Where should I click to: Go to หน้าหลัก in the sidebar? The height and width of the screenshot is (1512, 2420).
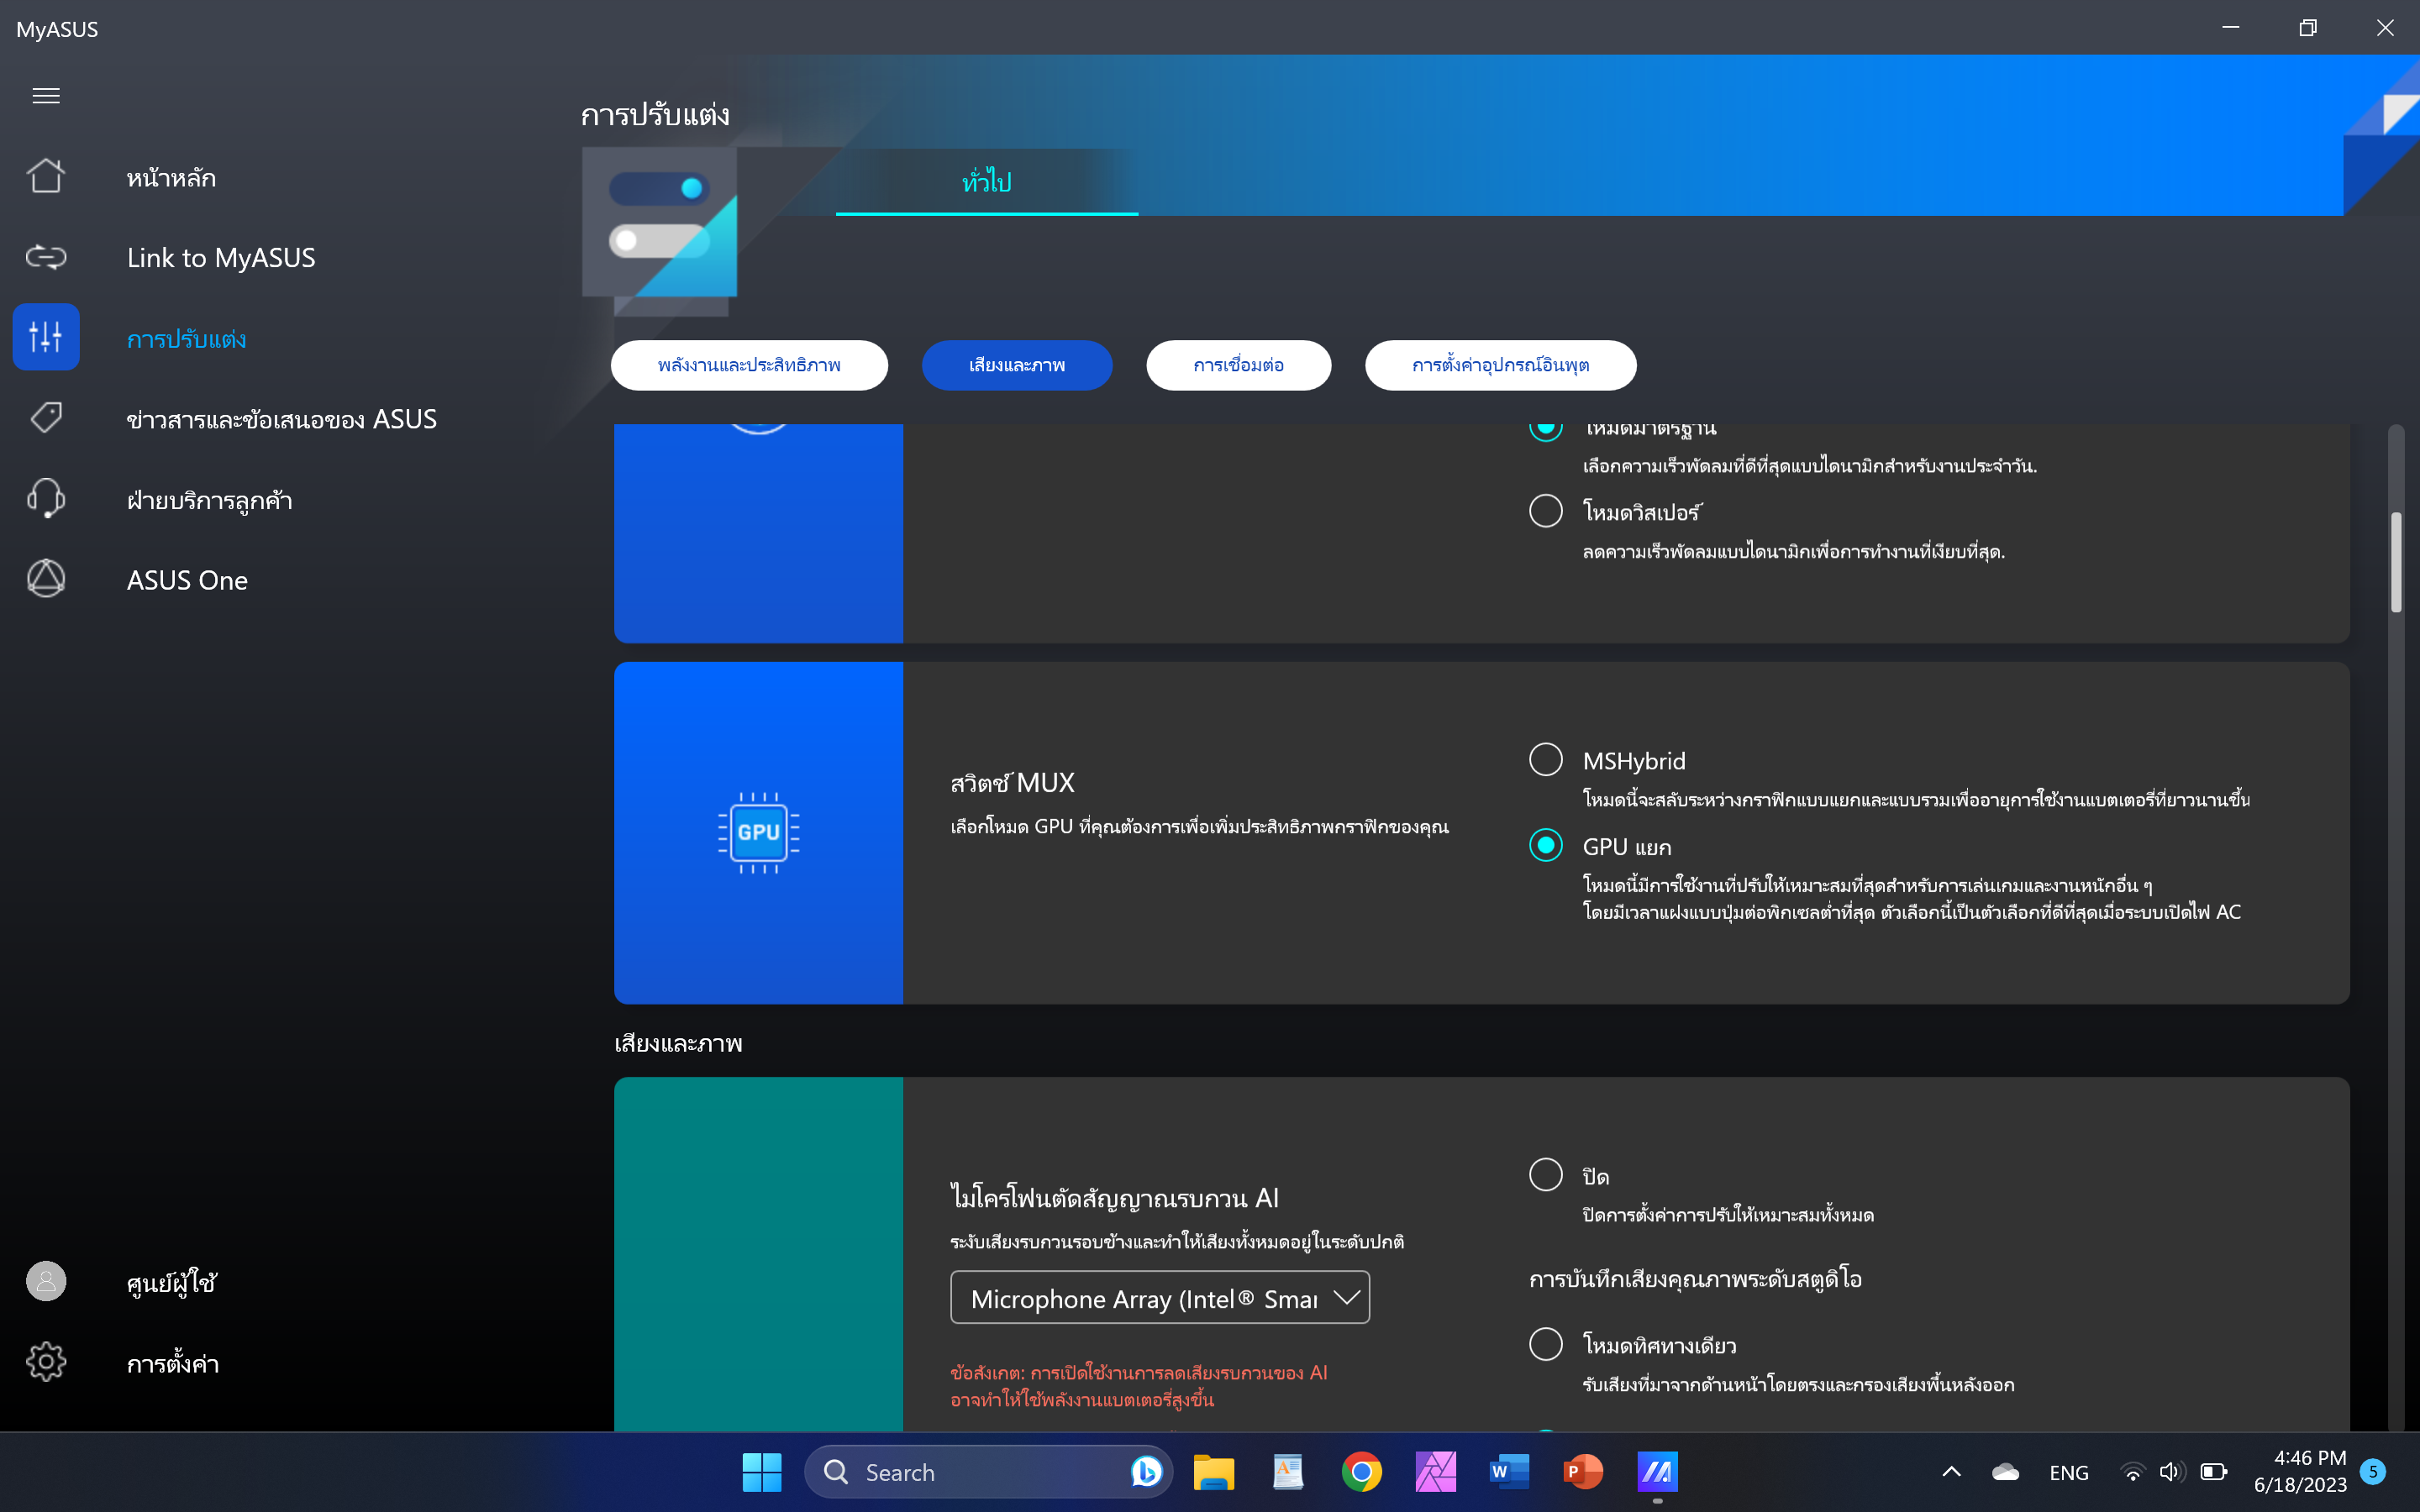pyautogui.click(x=171, y=178)
